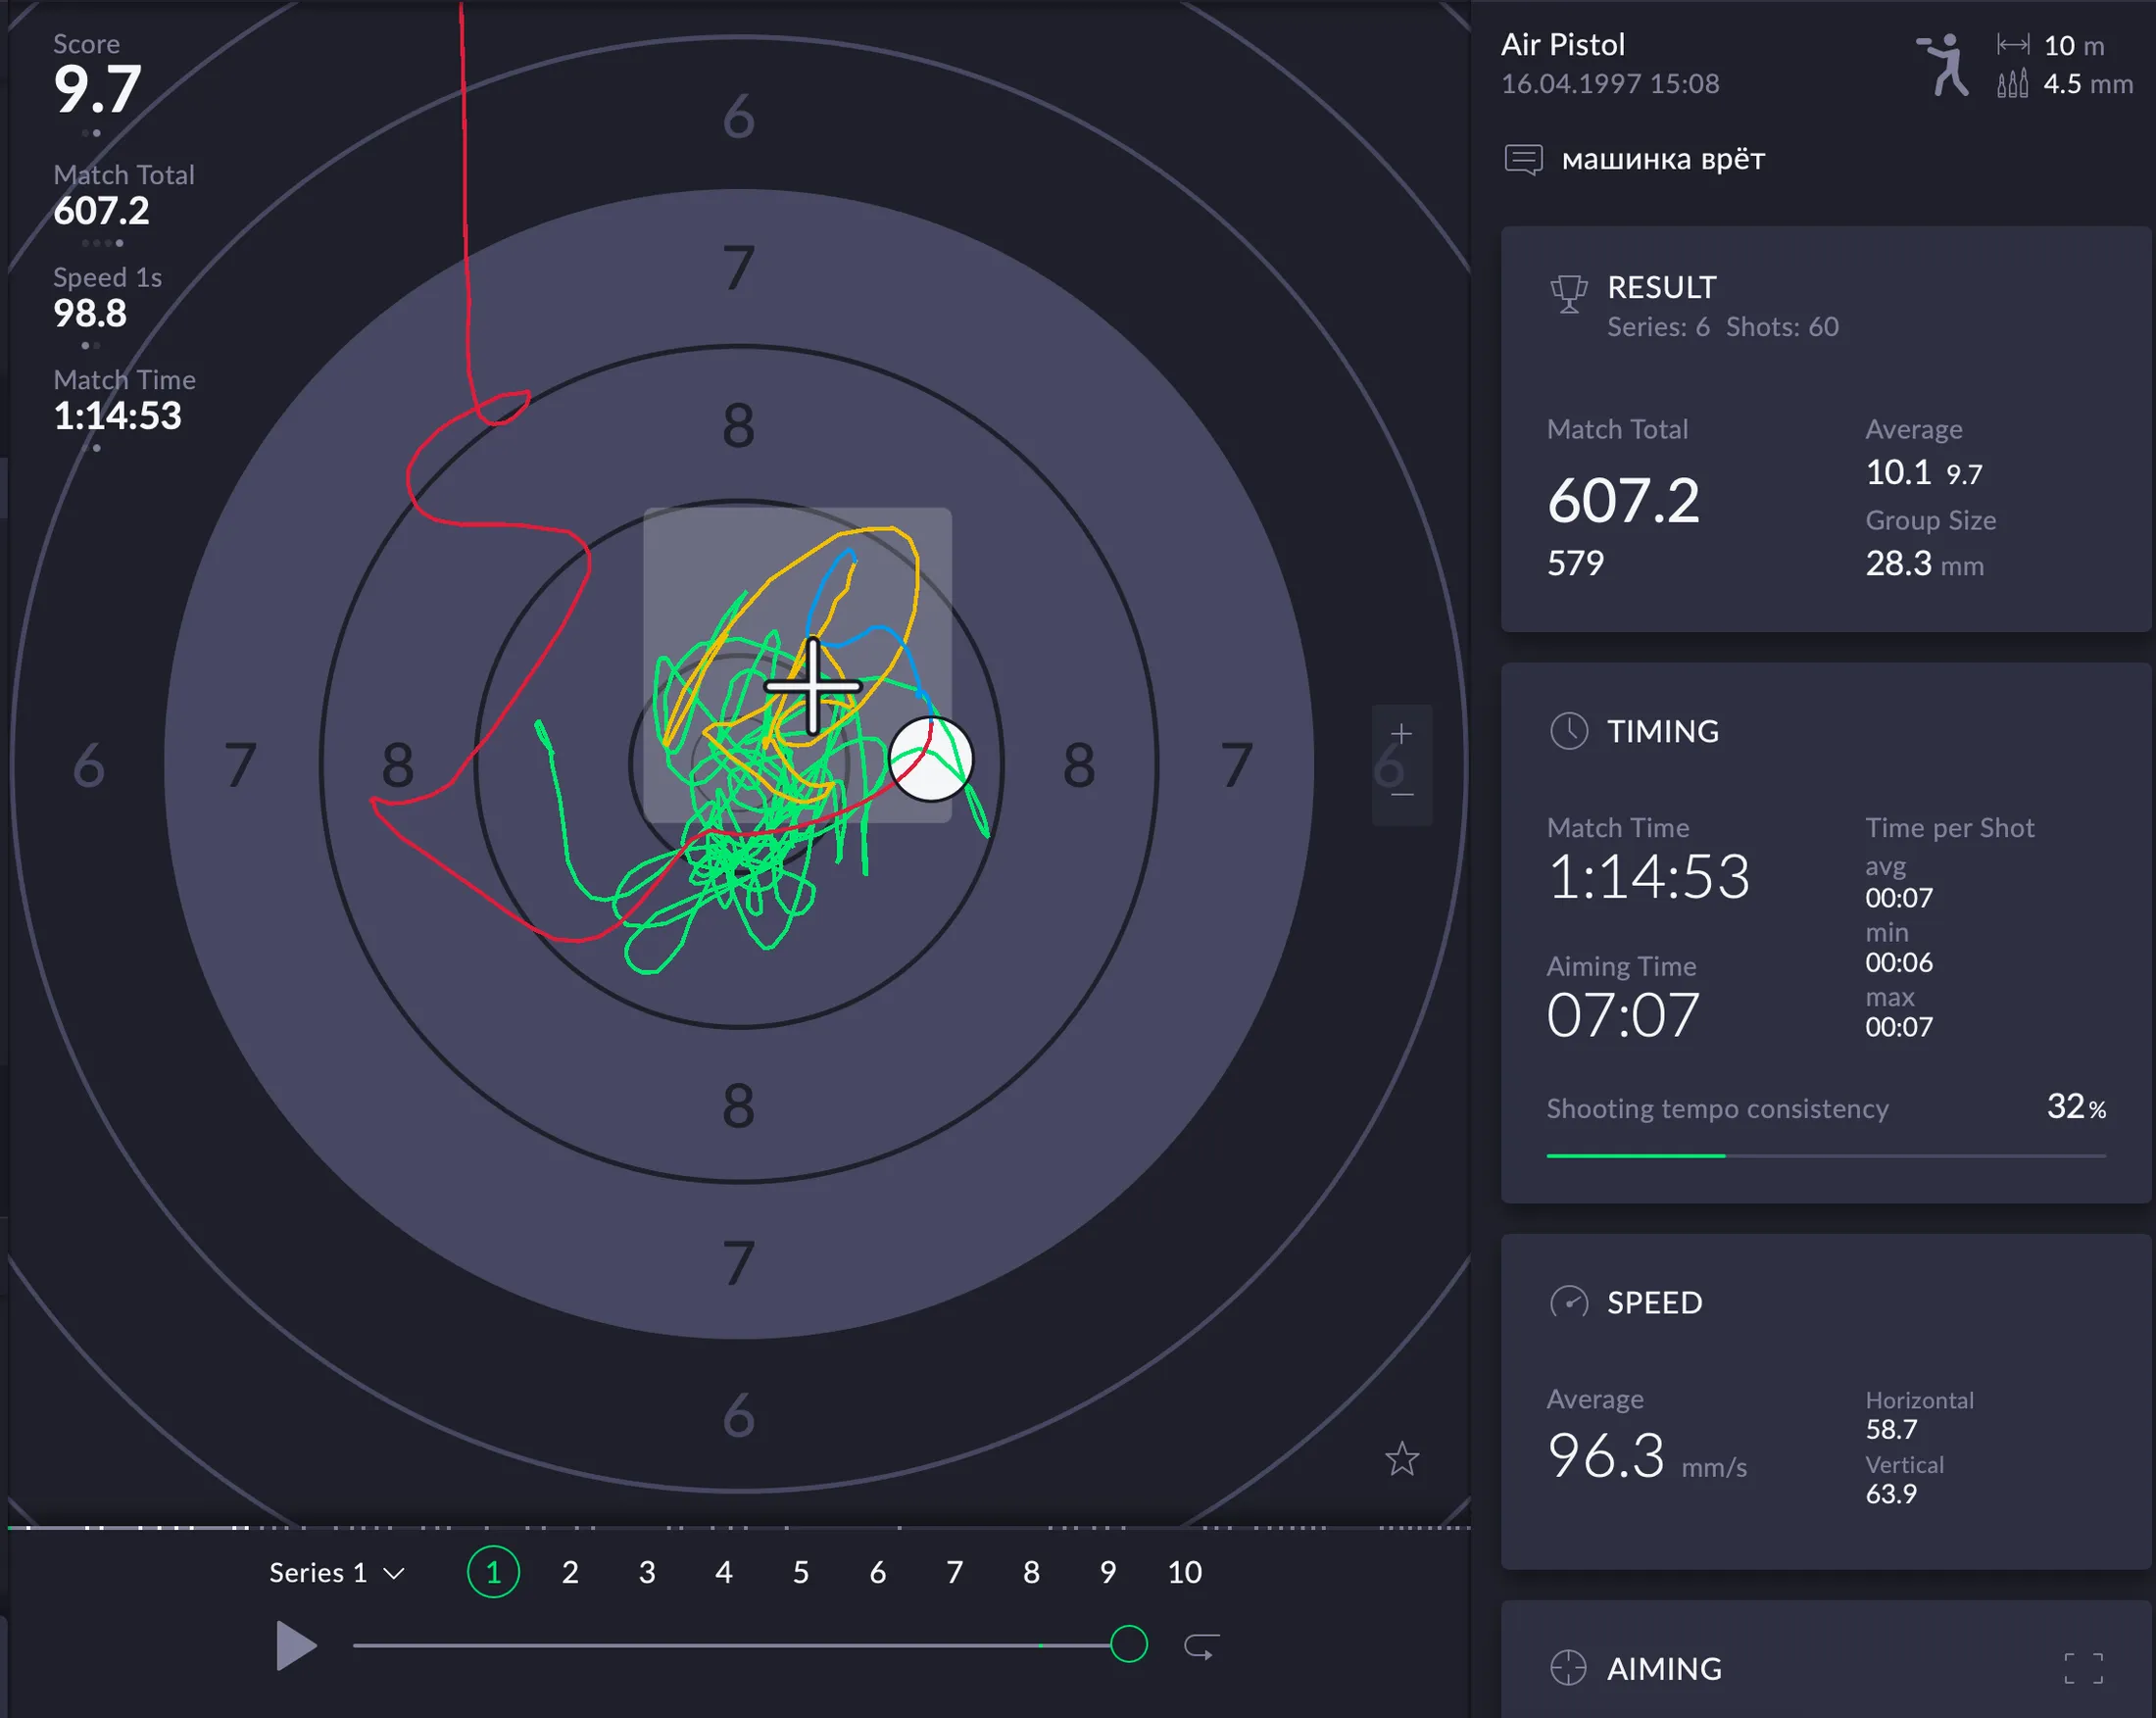Click the pellets icon beside 4.5 mm

pos(2013,85)
